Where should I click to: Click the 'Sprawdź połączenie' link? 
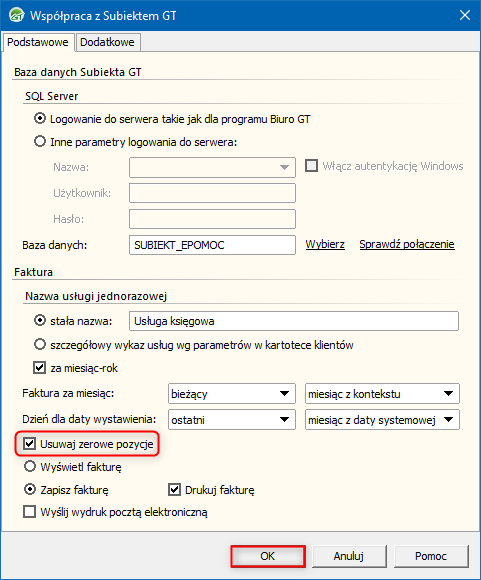tap(407, 244)
